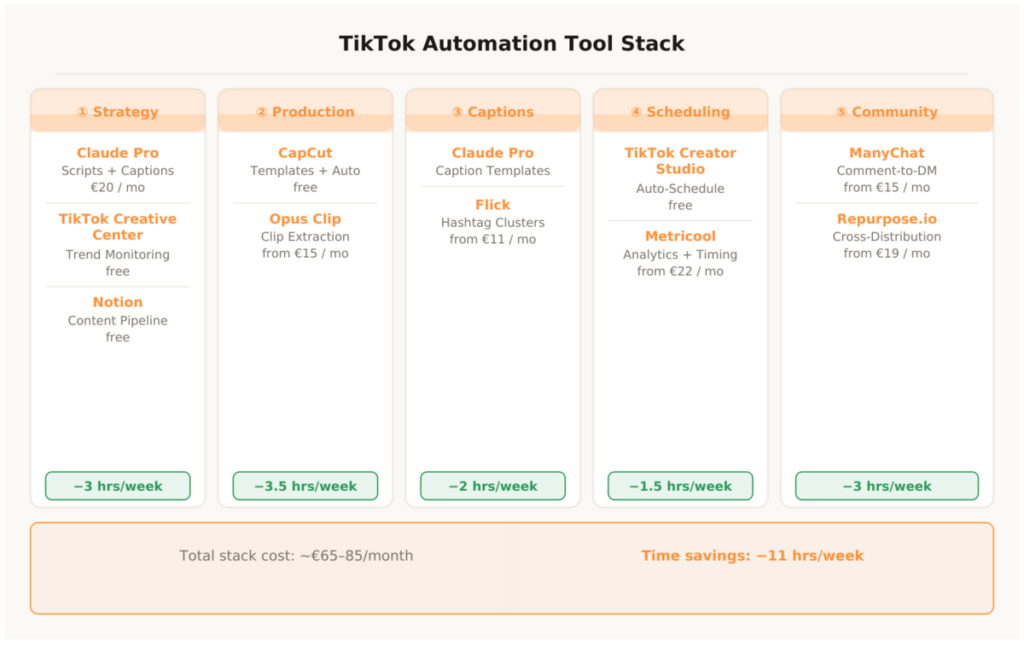Open the TikTok Creative Center link
The width and height of the screenshot is (1024, 647).
pyautogui.click(x=118, y=227)
